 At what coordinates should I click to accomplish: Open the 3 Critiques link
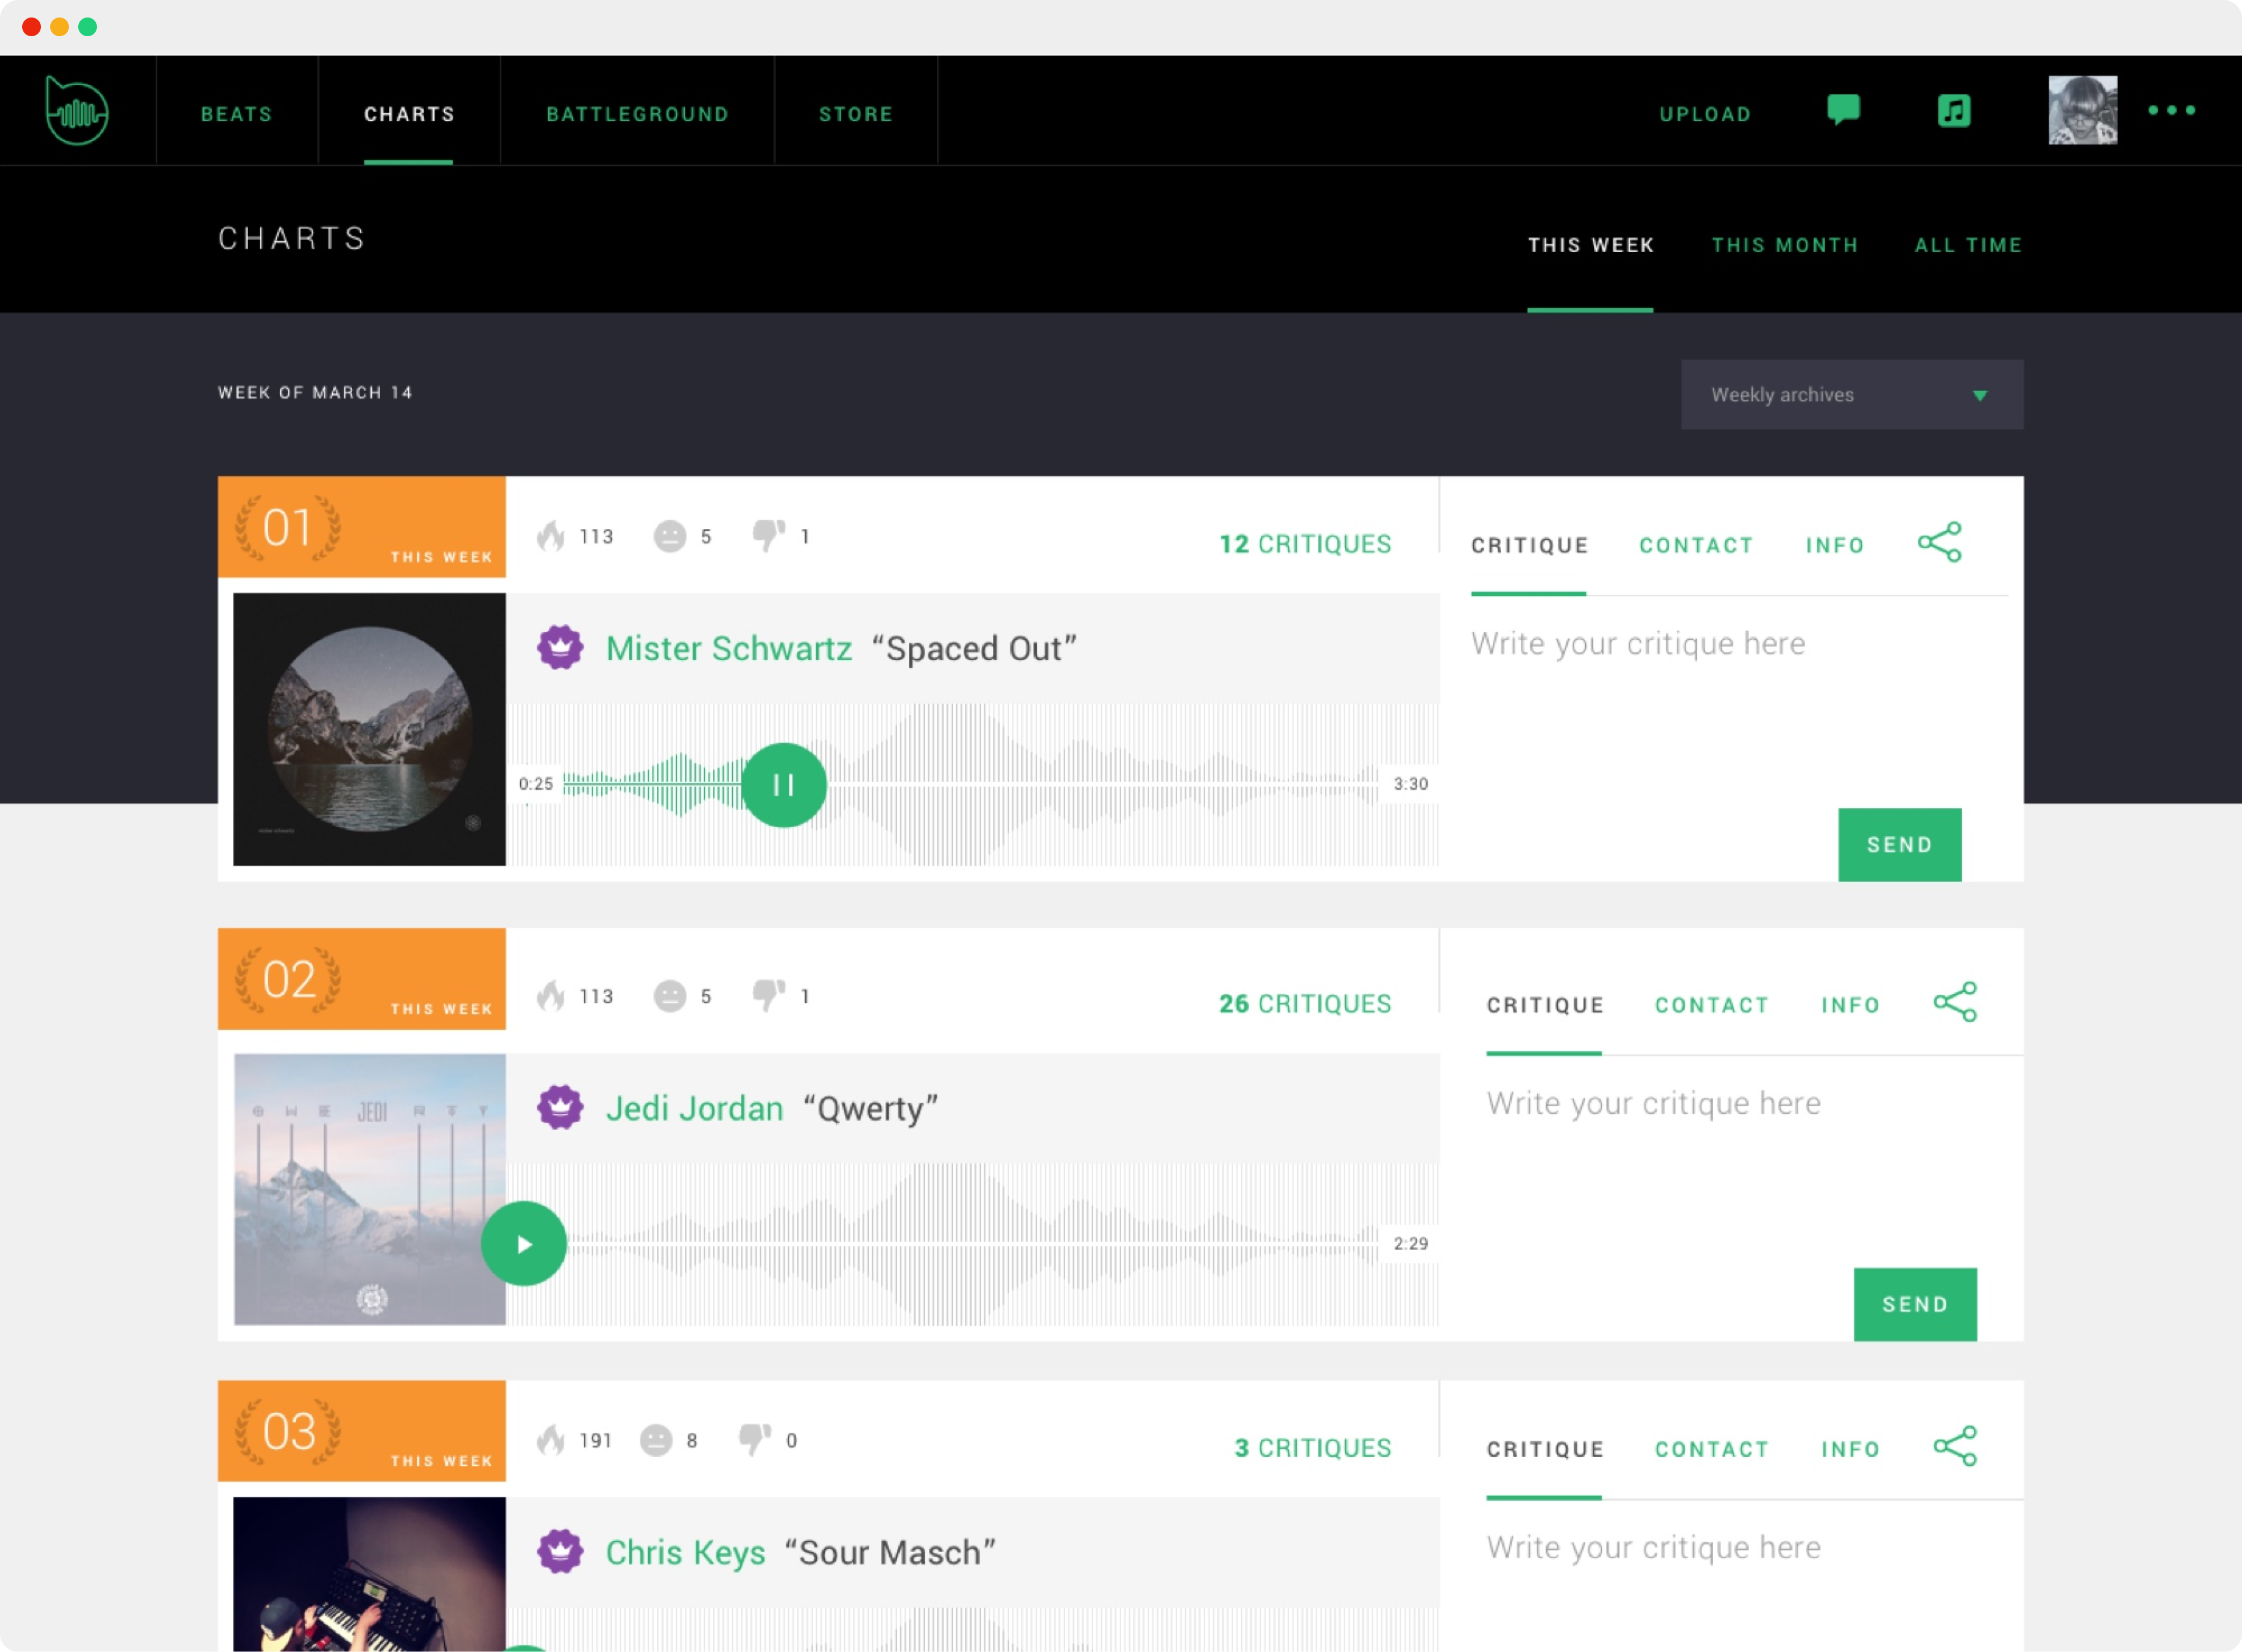(x=1313, y=1448)
